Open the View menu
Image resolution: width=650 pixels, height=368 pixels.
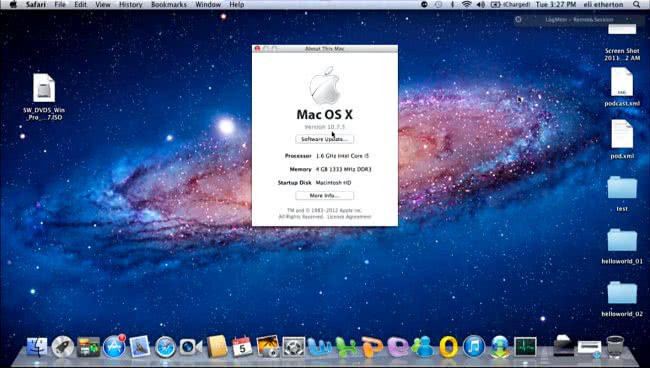click(103, 5)
